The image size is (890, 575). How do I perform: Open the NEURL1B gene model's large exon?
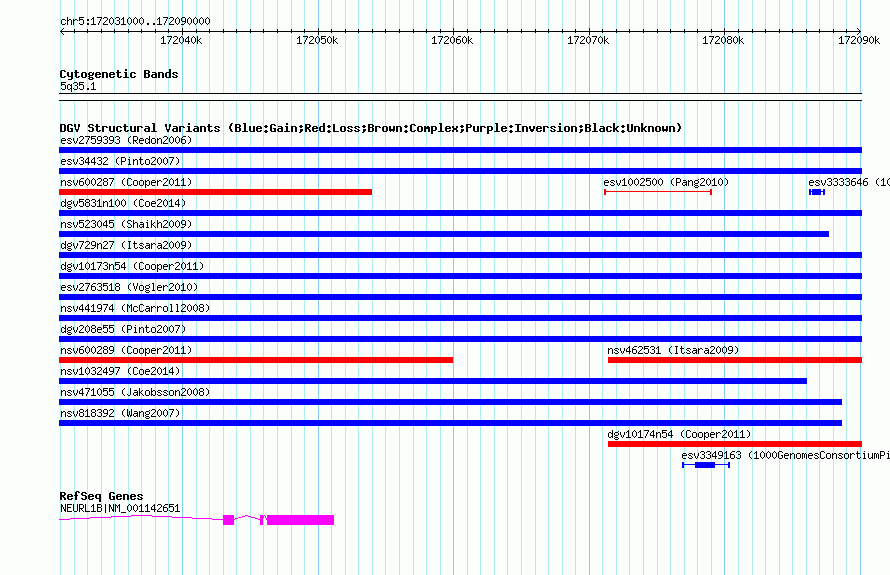tap(300, 520)
